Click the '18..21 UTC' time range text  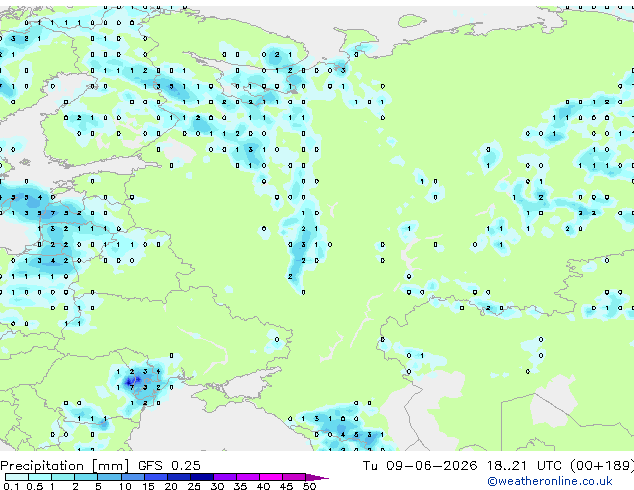pos(524,466)
